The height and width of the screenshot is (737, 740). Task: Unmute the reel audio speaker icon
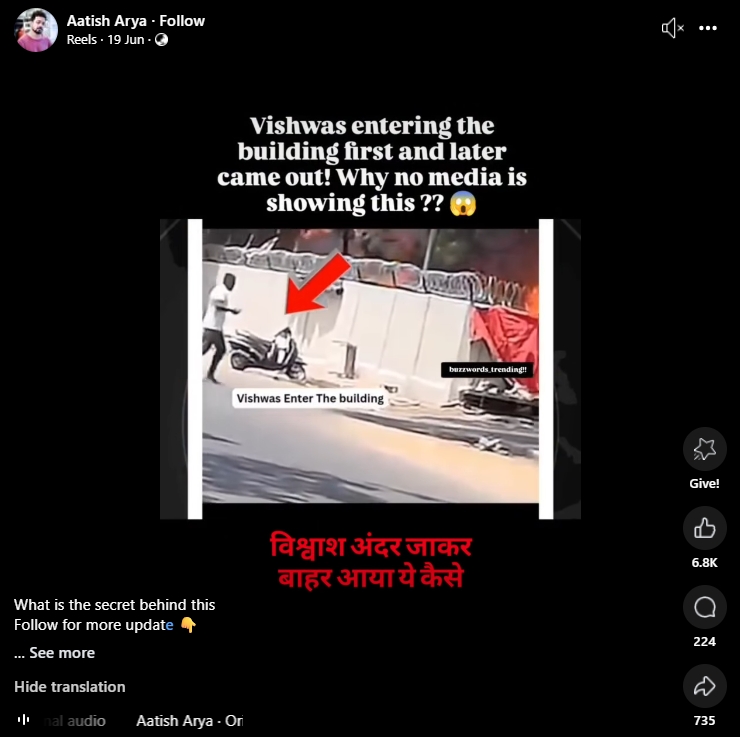click(673, 28)
